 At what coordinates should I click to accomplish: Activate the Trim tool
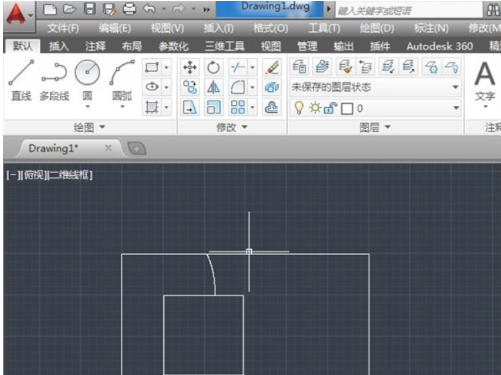click(237, 68)
